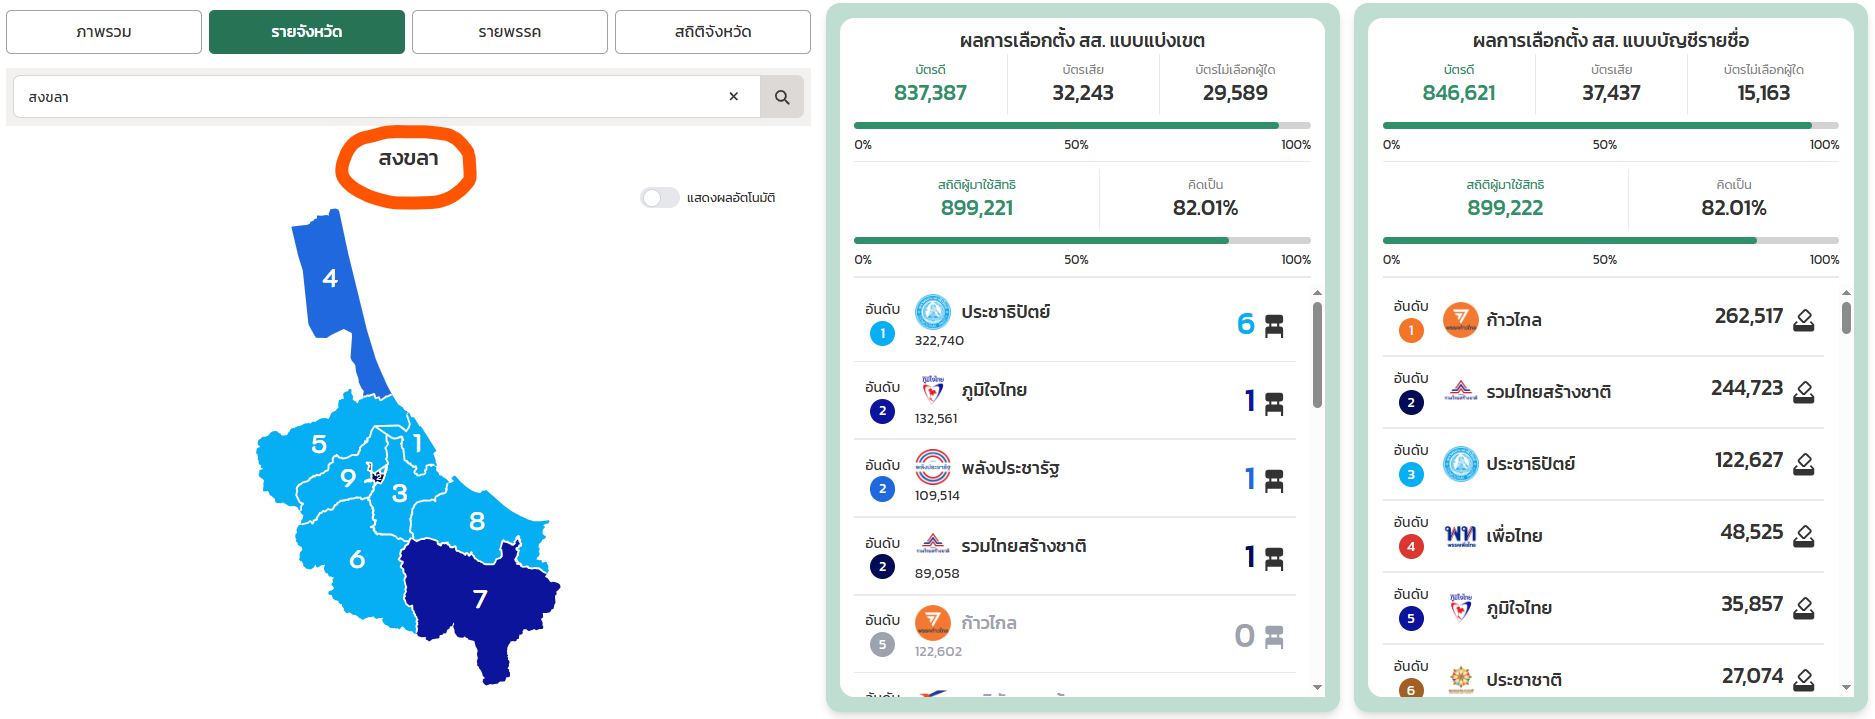Viewport: 1875px width, 719px height.
Task: Click the province search input field
Action: [x=370, y=97]
